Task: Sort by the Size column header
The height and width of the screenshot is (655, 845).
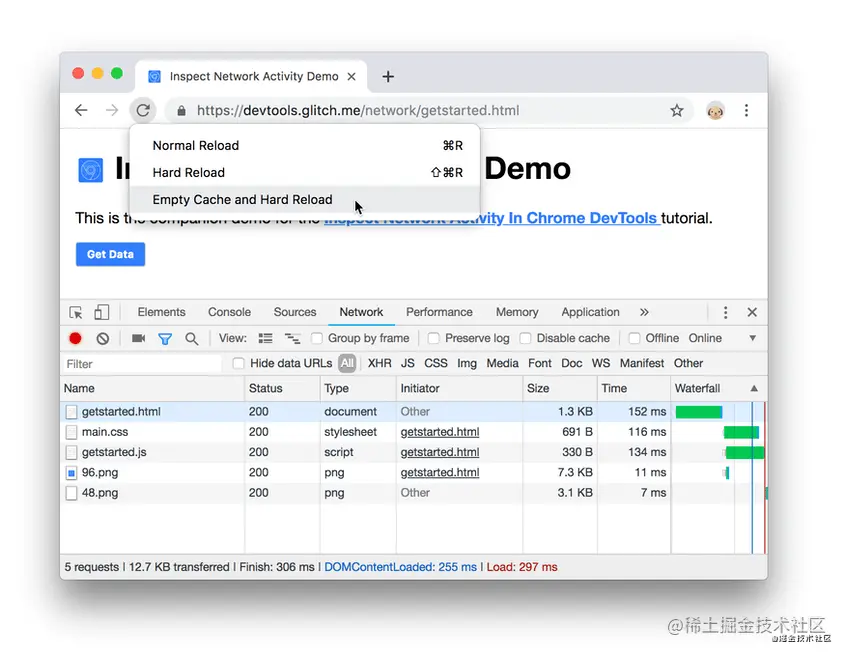Action: [x=559, y=389]
